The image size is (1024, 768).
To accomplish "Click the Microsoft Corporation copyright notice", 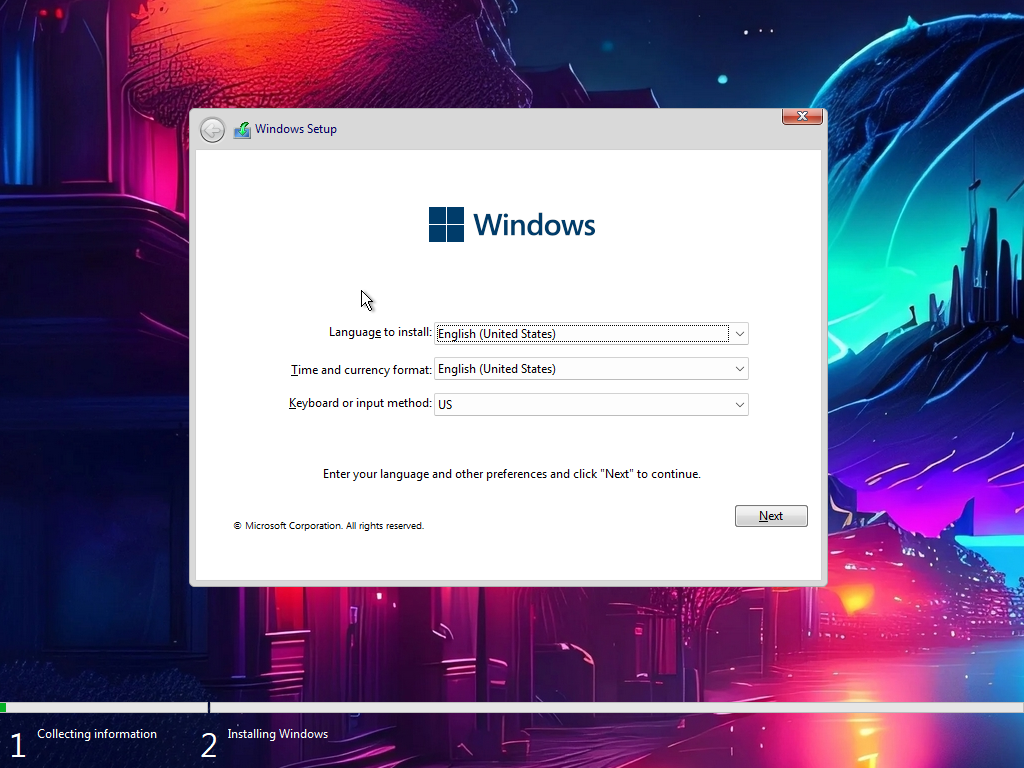I will click(x=328, y=526).
